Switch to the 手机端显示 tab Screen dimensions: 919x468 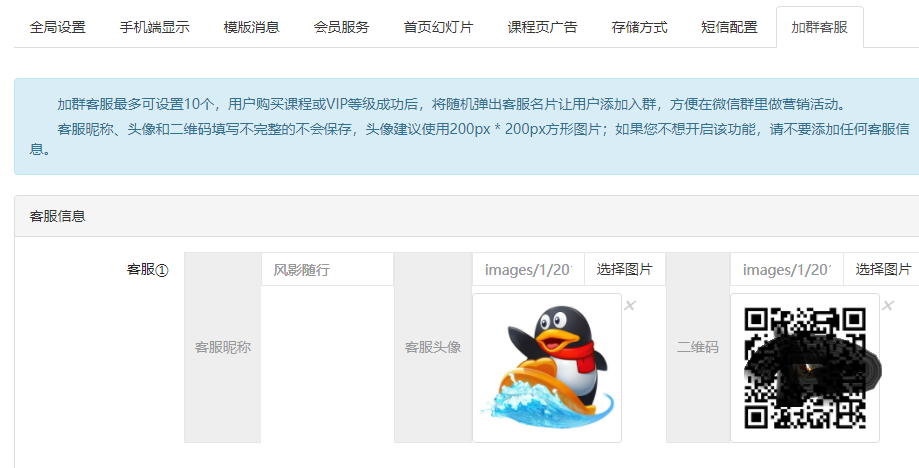155,27
